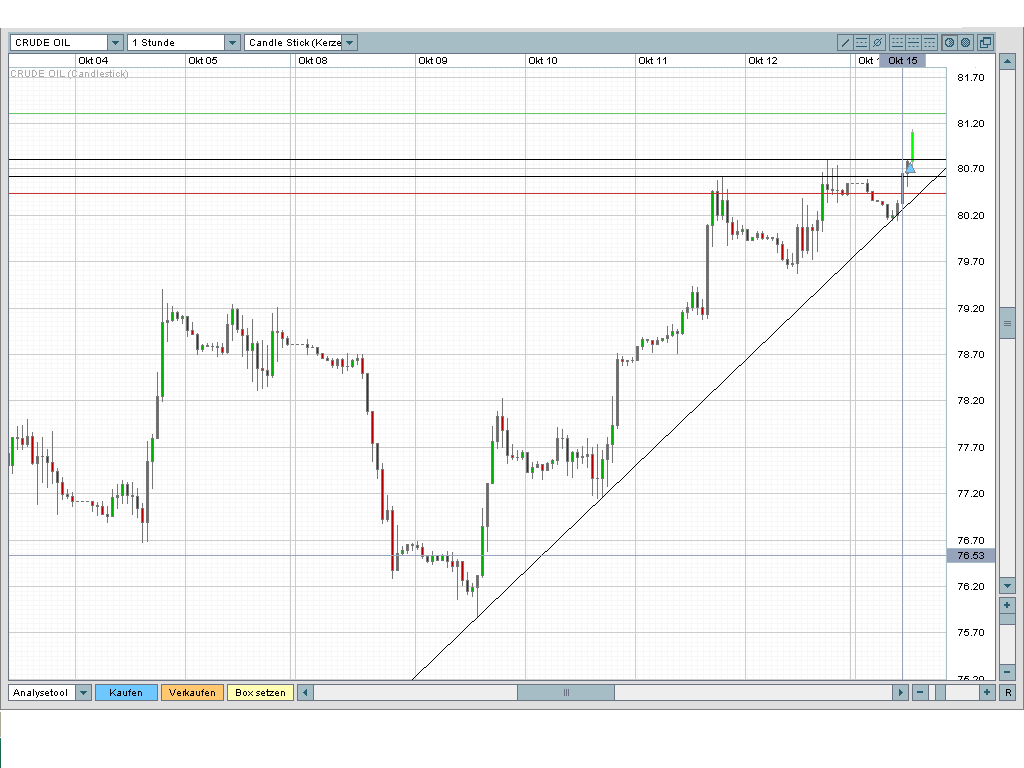The width and height of the screenshot is (1024, 768).
Task: Click the 78.20 price axis label
Action: click(970, 400)
